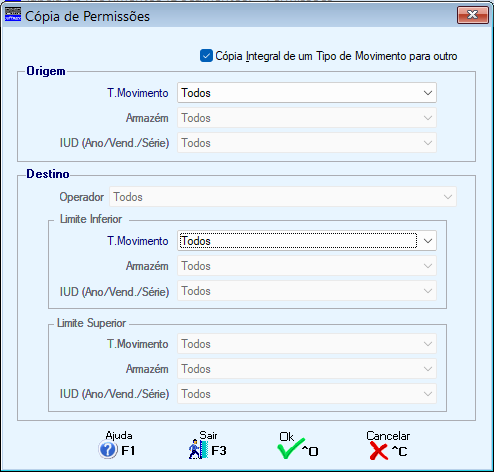Click the Sair F3 label
The image size is (494, 472).
coord(219,451)
